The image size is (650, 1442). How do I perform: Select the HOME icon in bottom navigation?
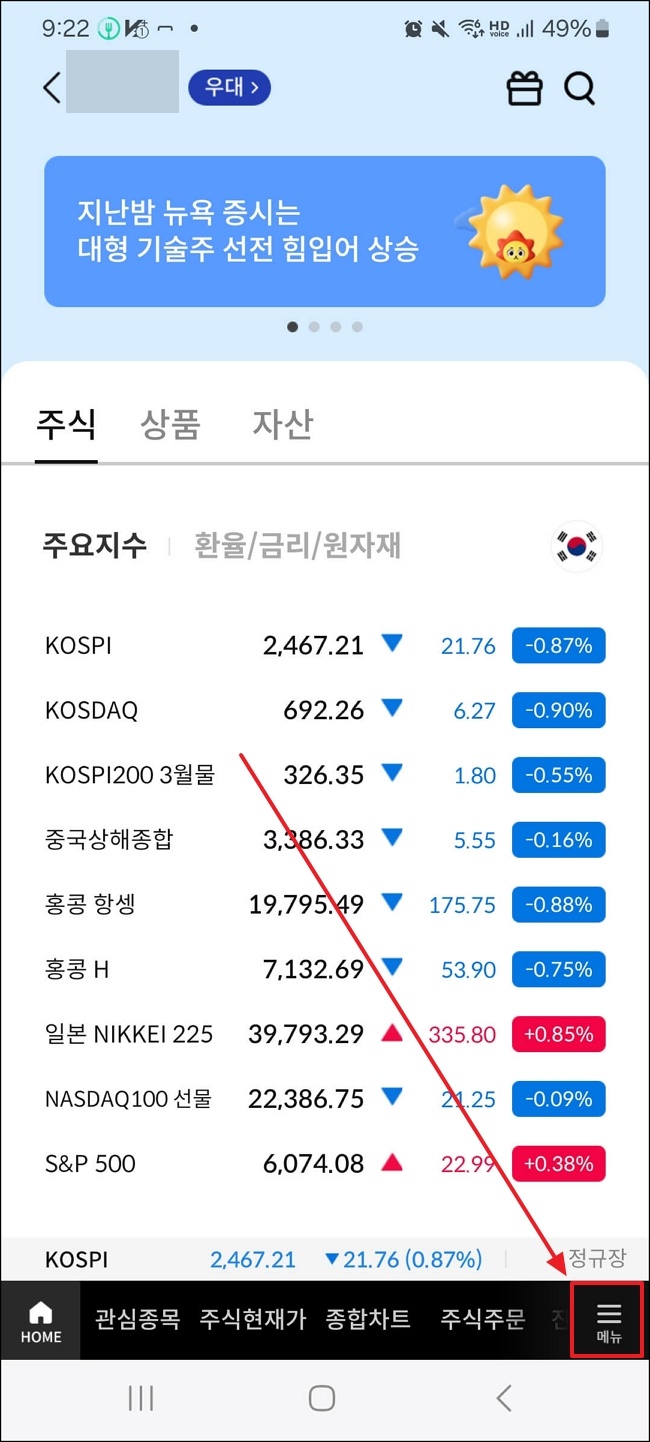[40, 1320]
